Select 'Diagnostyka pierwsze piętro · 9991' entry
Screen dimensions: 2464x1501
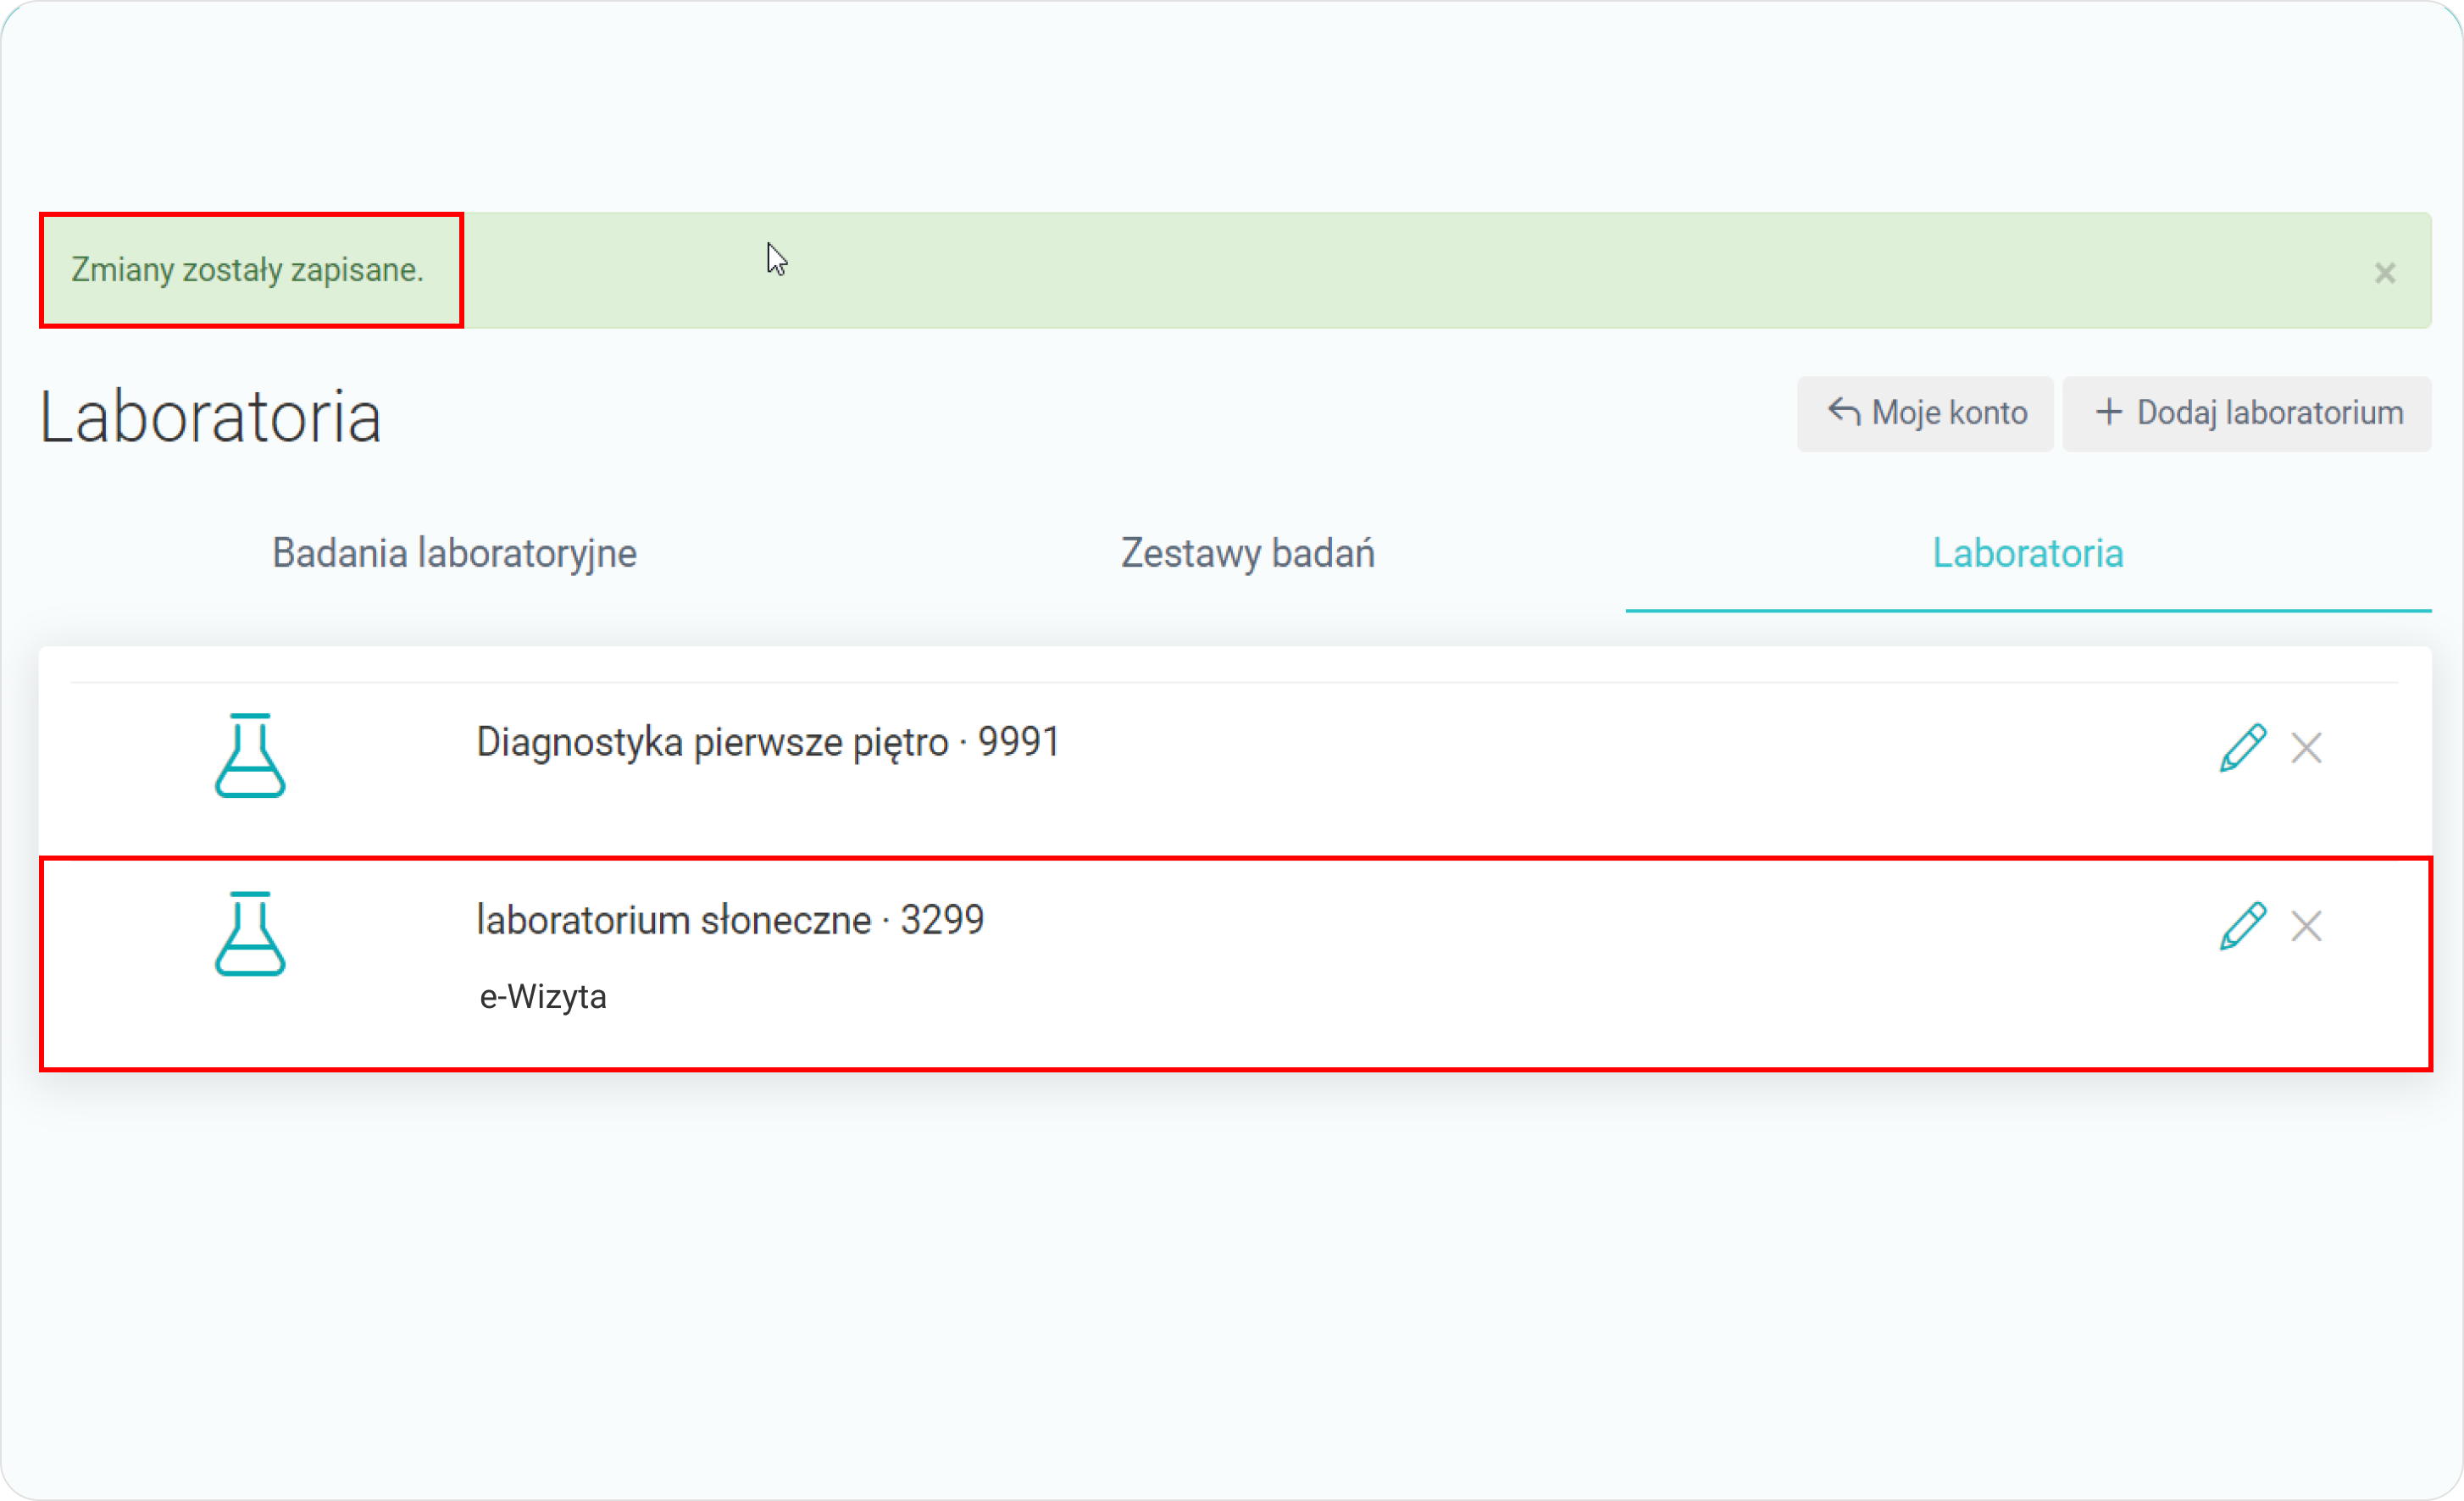click(768, 742)
